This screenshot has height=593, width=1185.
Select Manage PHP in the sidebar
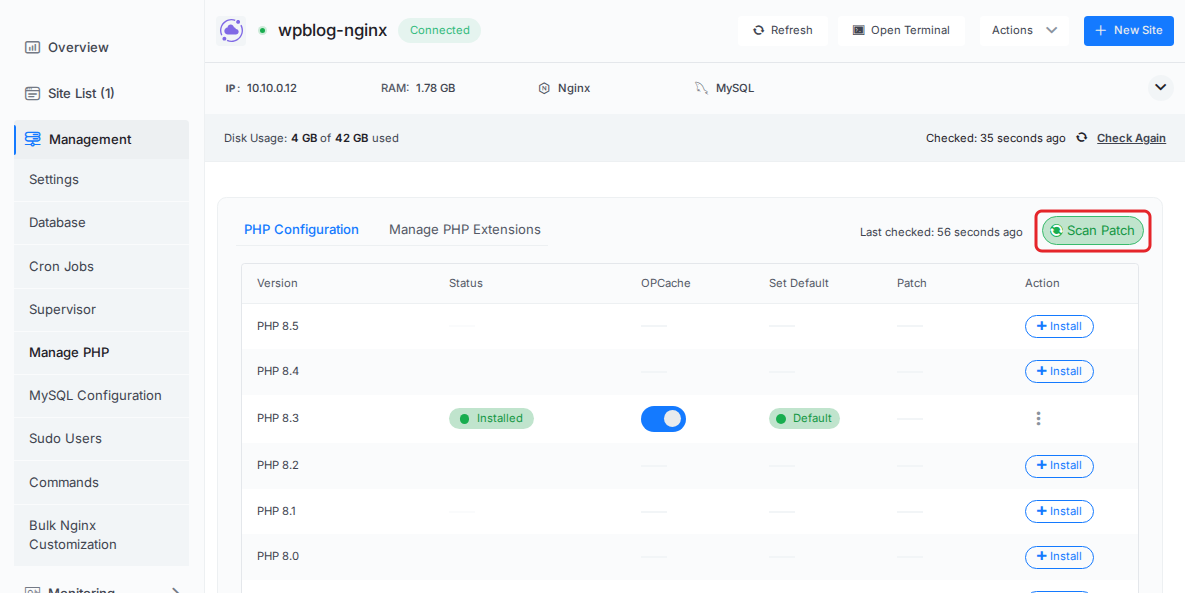point(101,353)
